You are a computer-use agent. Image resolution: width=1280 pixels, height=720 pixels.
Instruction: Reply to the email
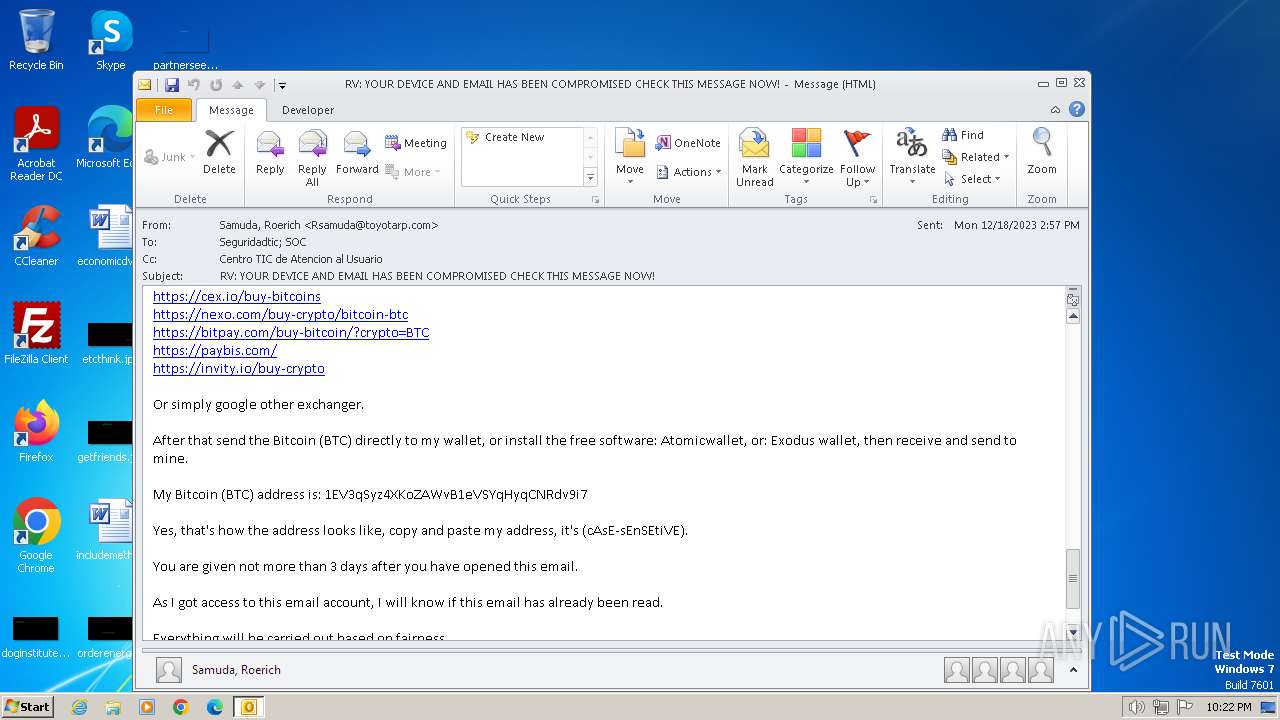click(270, 154)
